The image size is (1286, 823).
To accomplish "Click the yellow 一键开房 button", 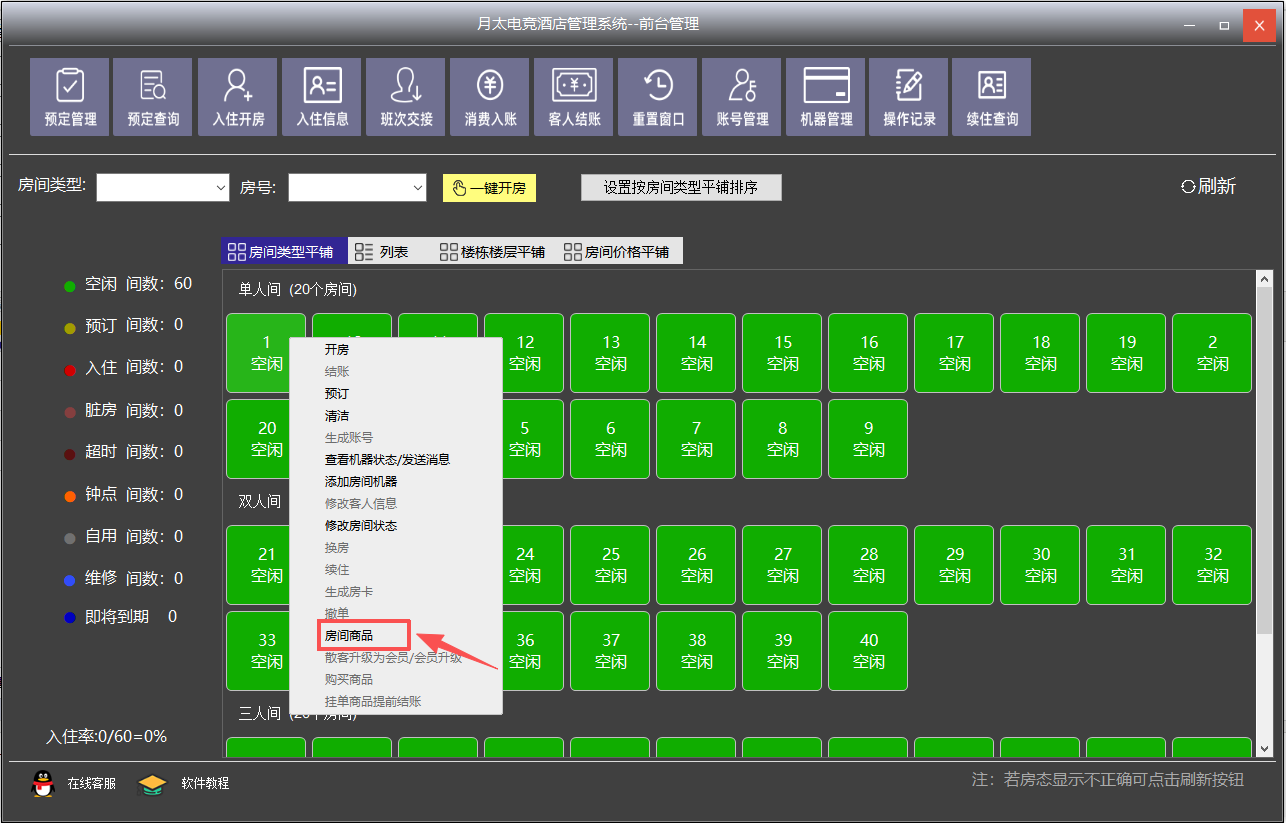I will tap(489, 188).
